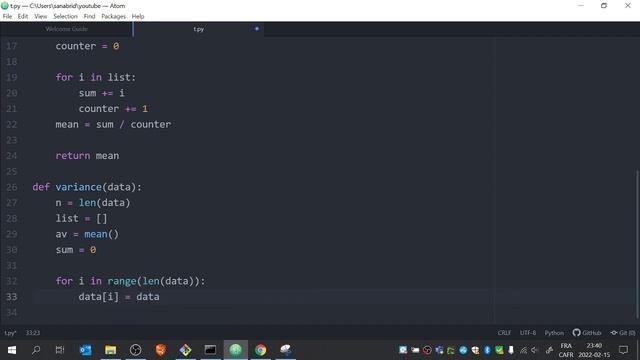Open Task View in taskbar
Image resolution: width=640 pixels, height=360 pixels.
pos(60,350)
